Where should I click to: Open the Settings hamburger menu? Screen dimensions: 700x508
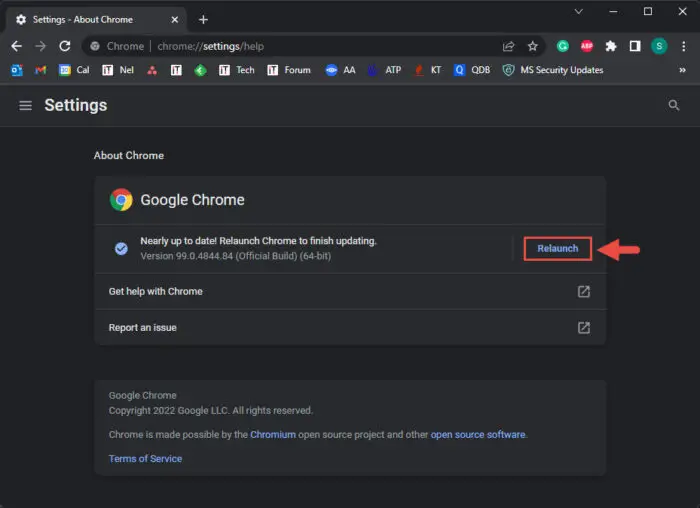[x=25, y=105]
